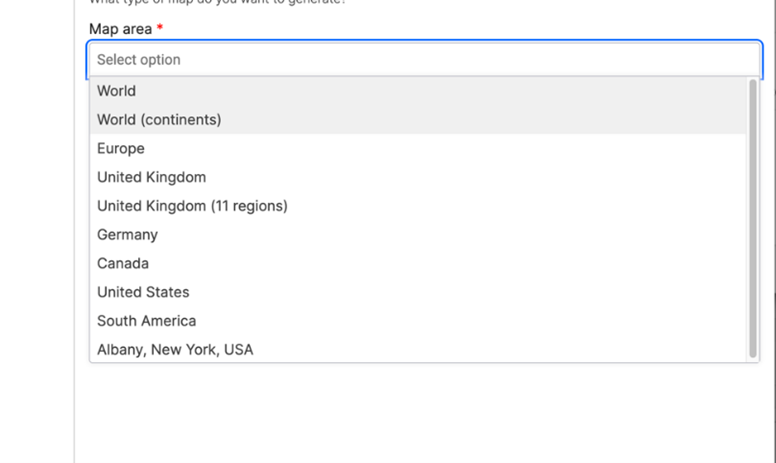Pick Canada from the options
This screenshot has width=776, height=463.
(x=418, y=263)
